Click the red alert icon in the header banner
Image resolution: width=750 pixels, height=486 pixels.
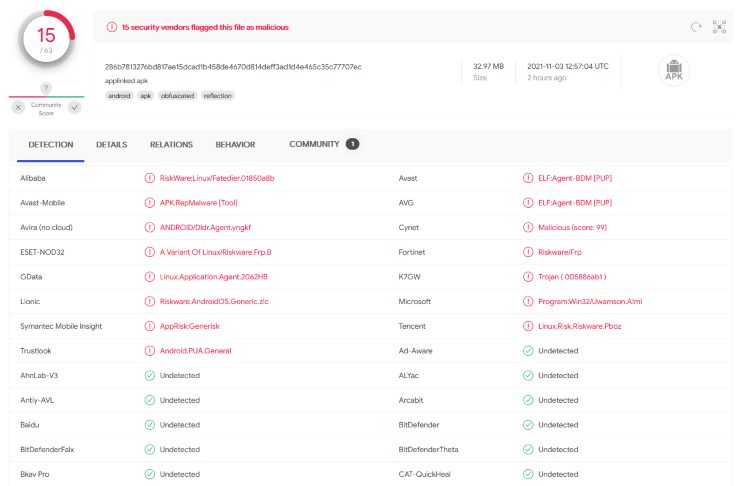[111, 27]
